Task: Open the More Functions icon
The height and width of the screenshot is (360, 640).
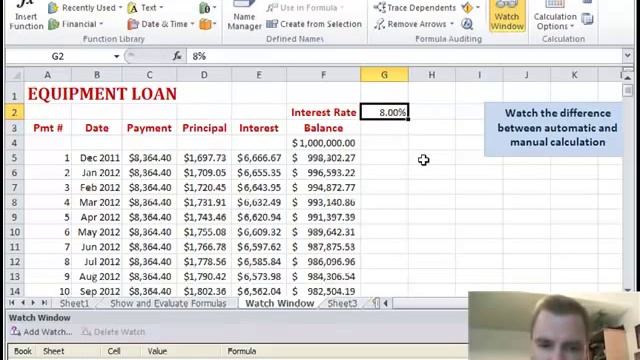Action: tap(207, 24)
